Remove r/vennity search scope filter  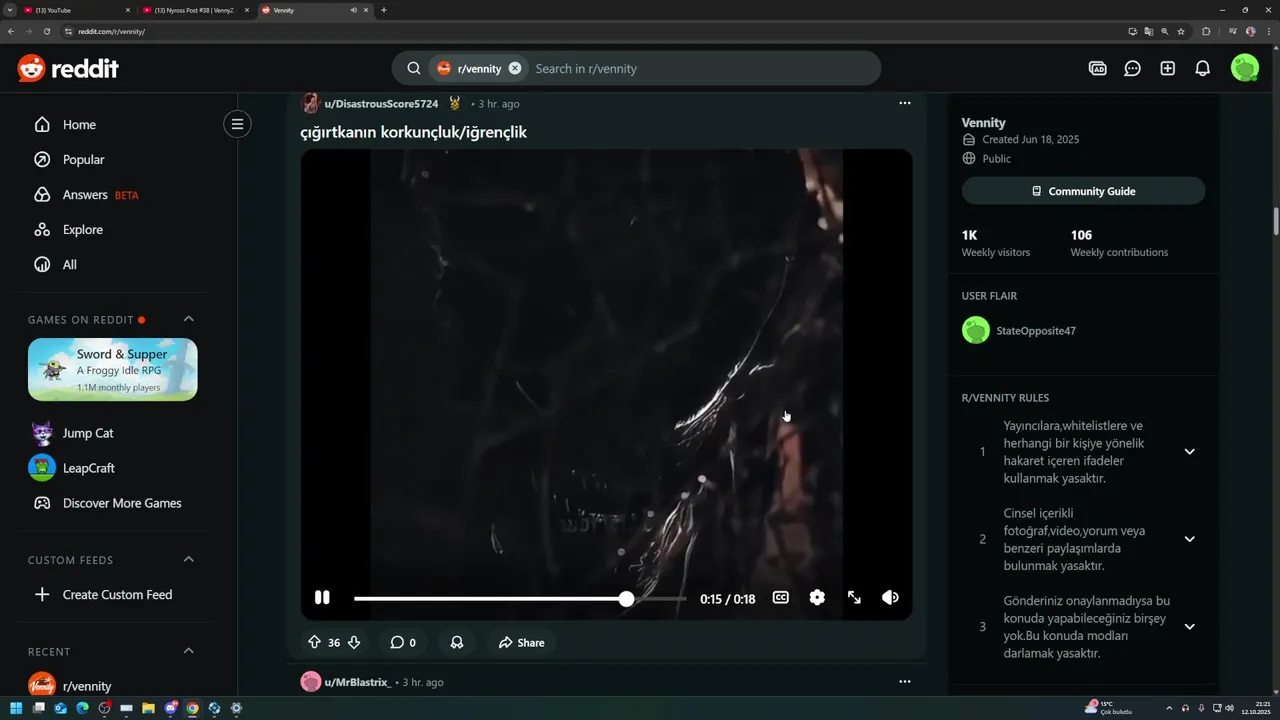coord(515,68)
